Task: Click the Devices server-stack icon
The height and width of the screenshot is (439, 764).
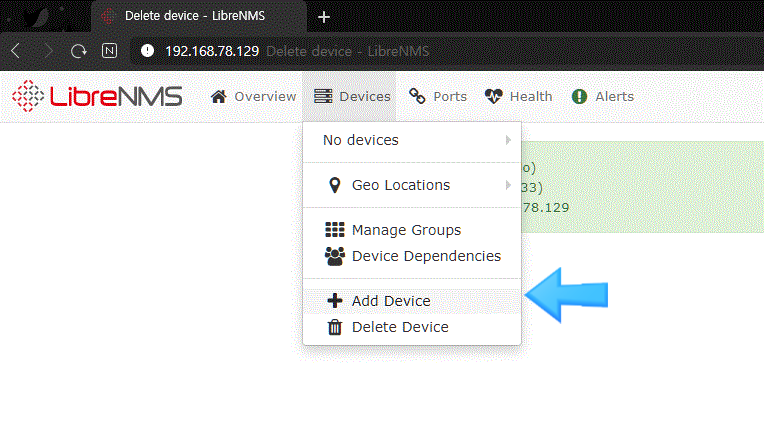Action: [x=323, y=96]
